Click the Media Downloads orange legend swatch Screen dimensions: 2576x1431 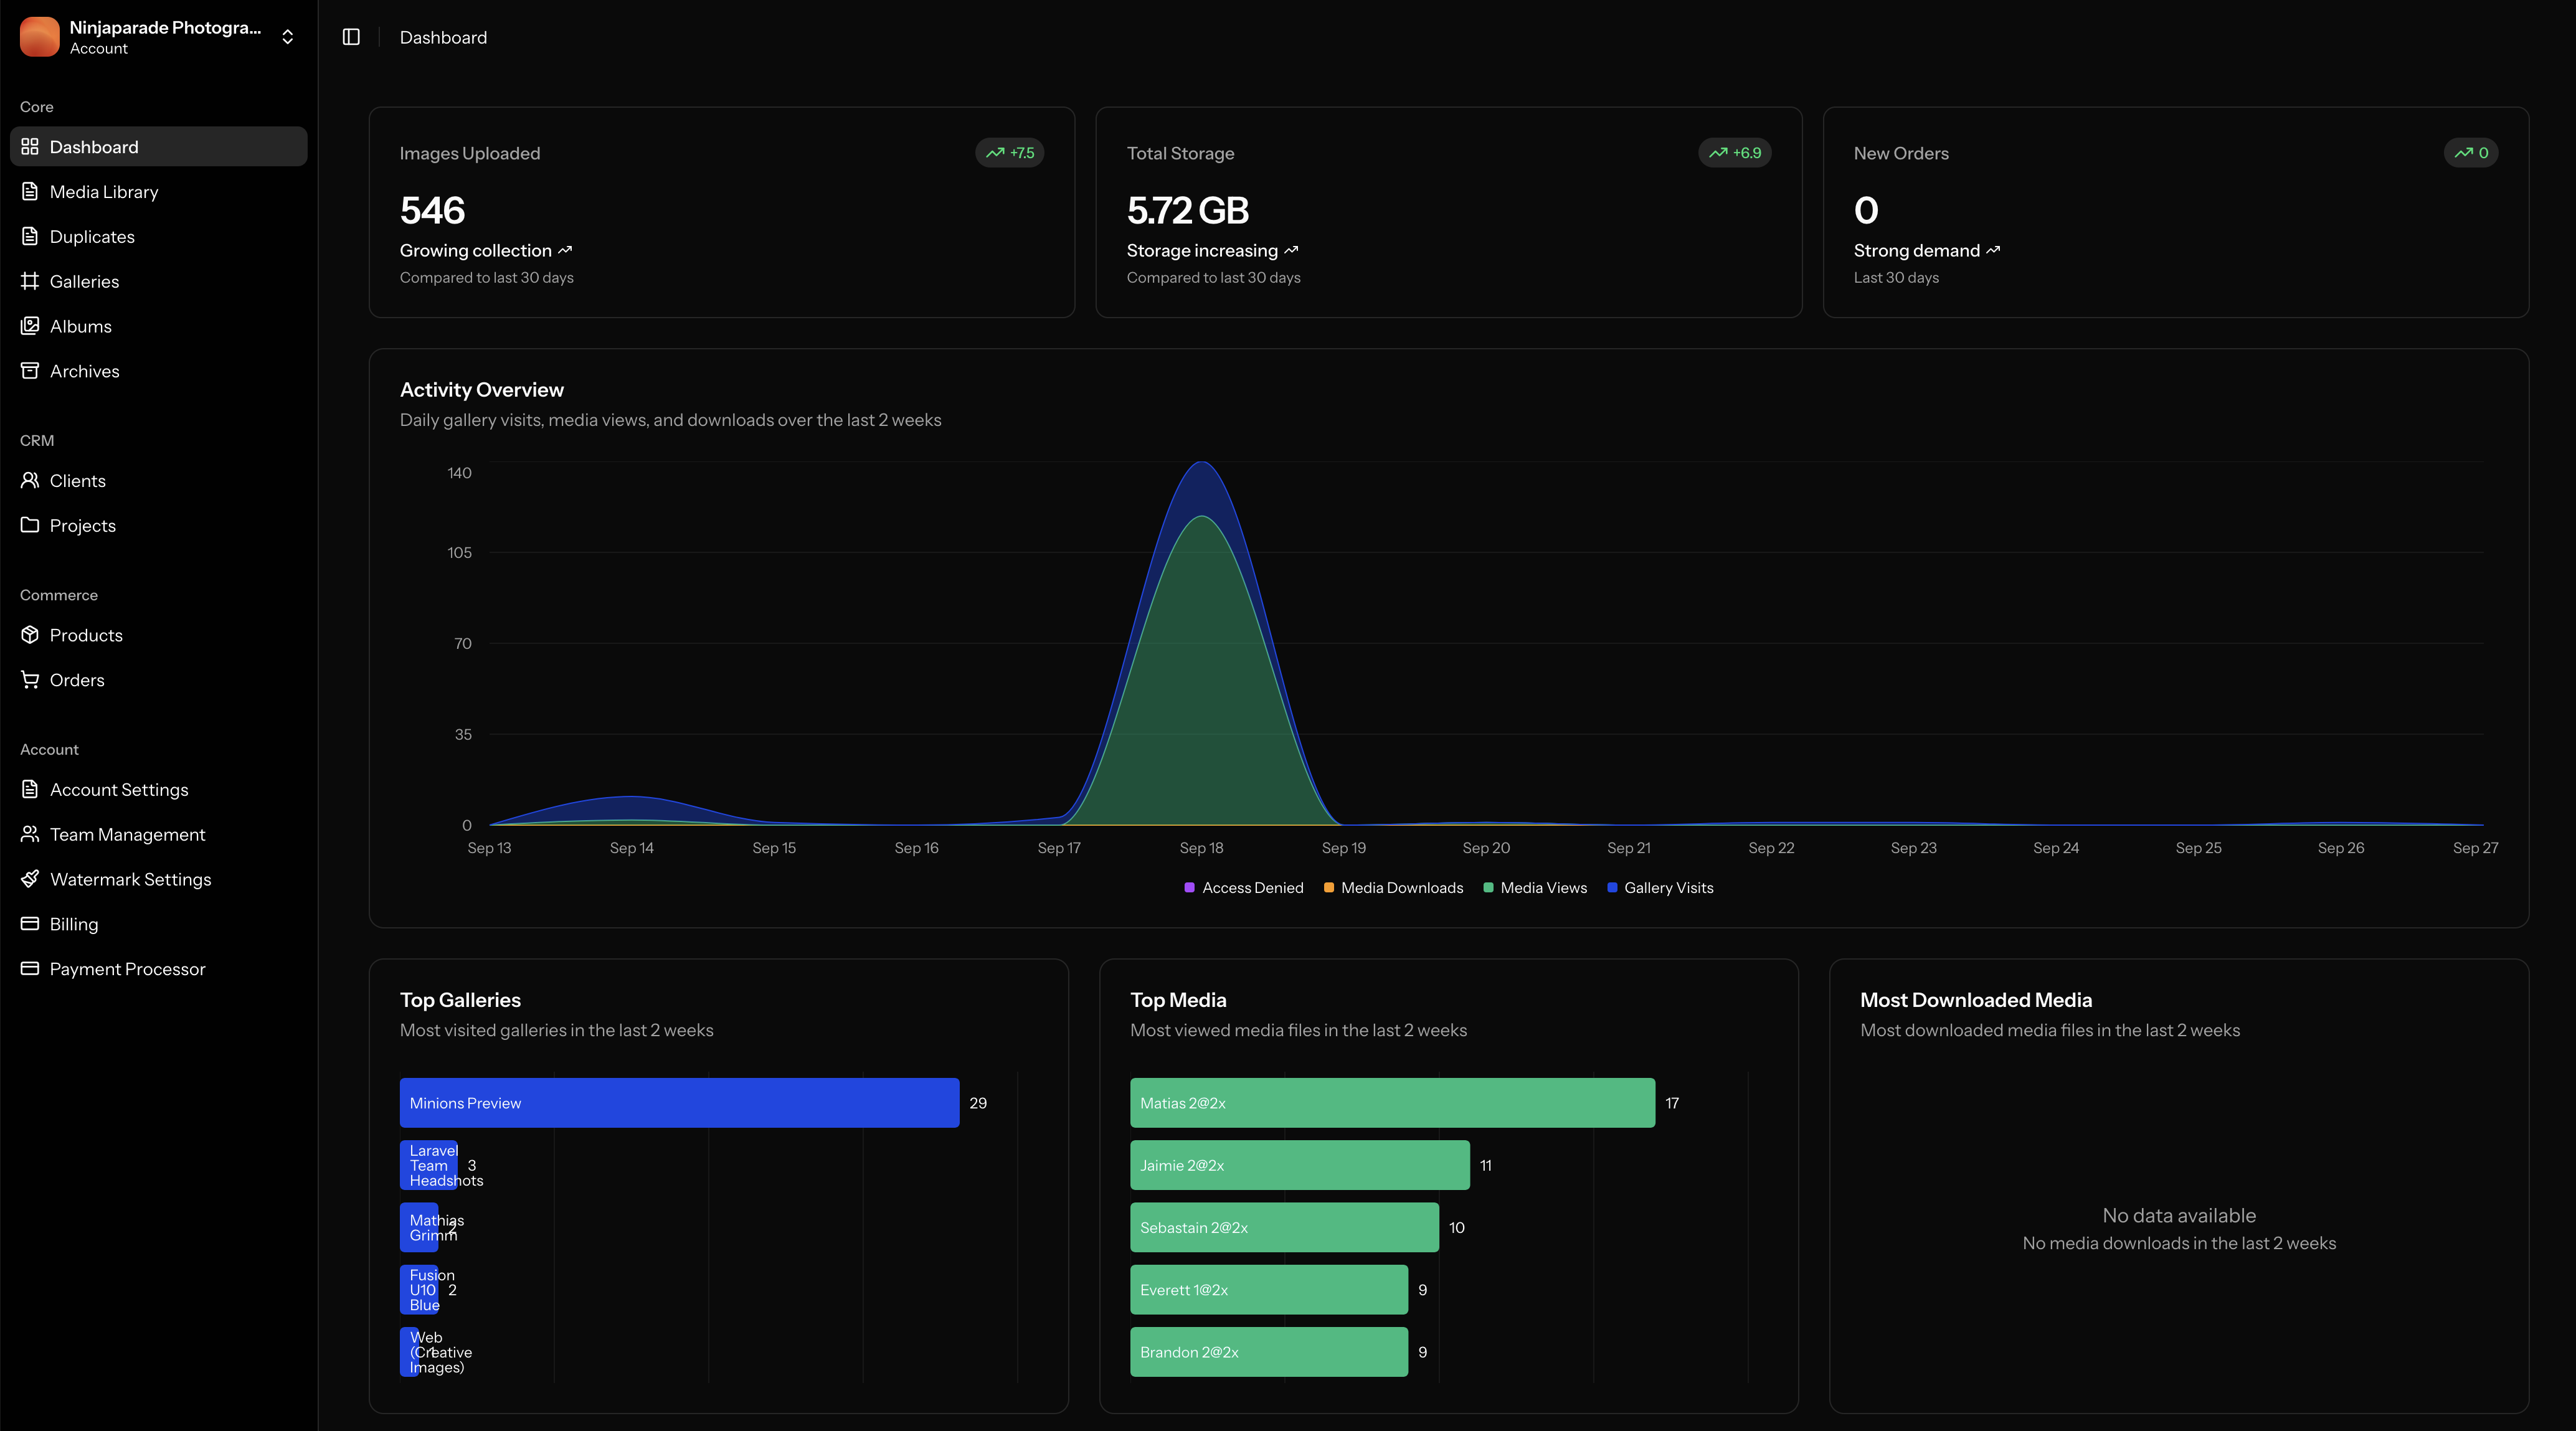pos(1329,888)
